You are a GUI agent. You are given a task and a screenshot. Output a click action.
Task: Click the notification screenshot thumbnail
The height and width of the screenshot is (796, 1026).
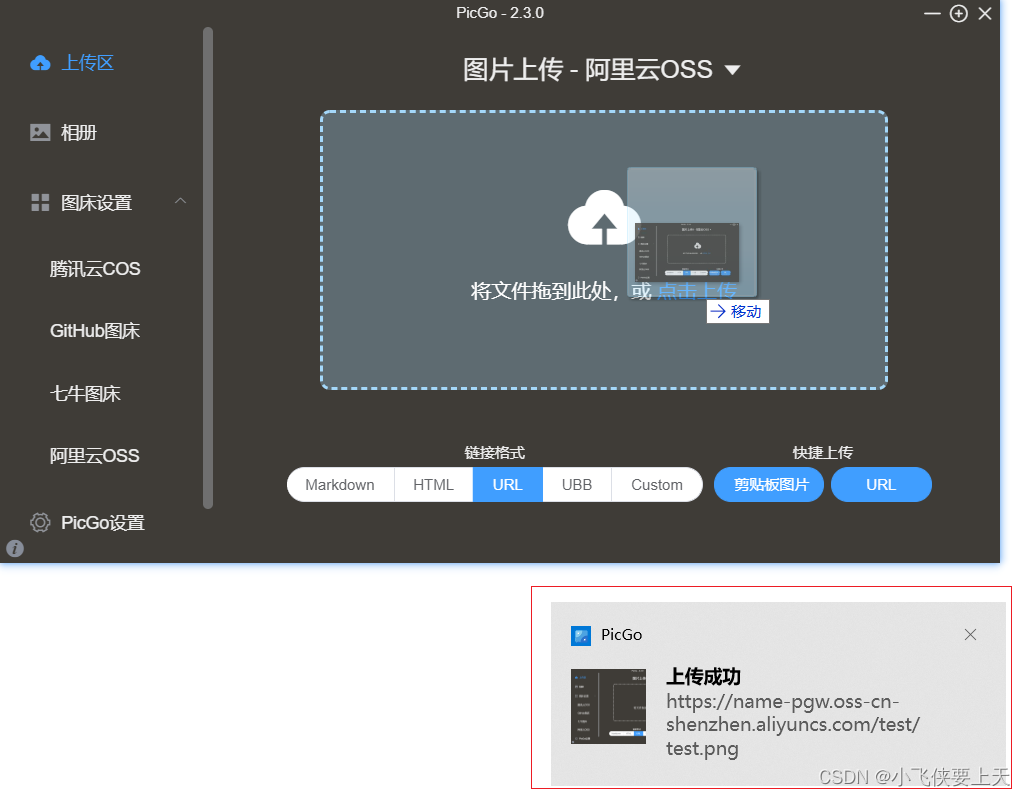click(x=609, y=706)
